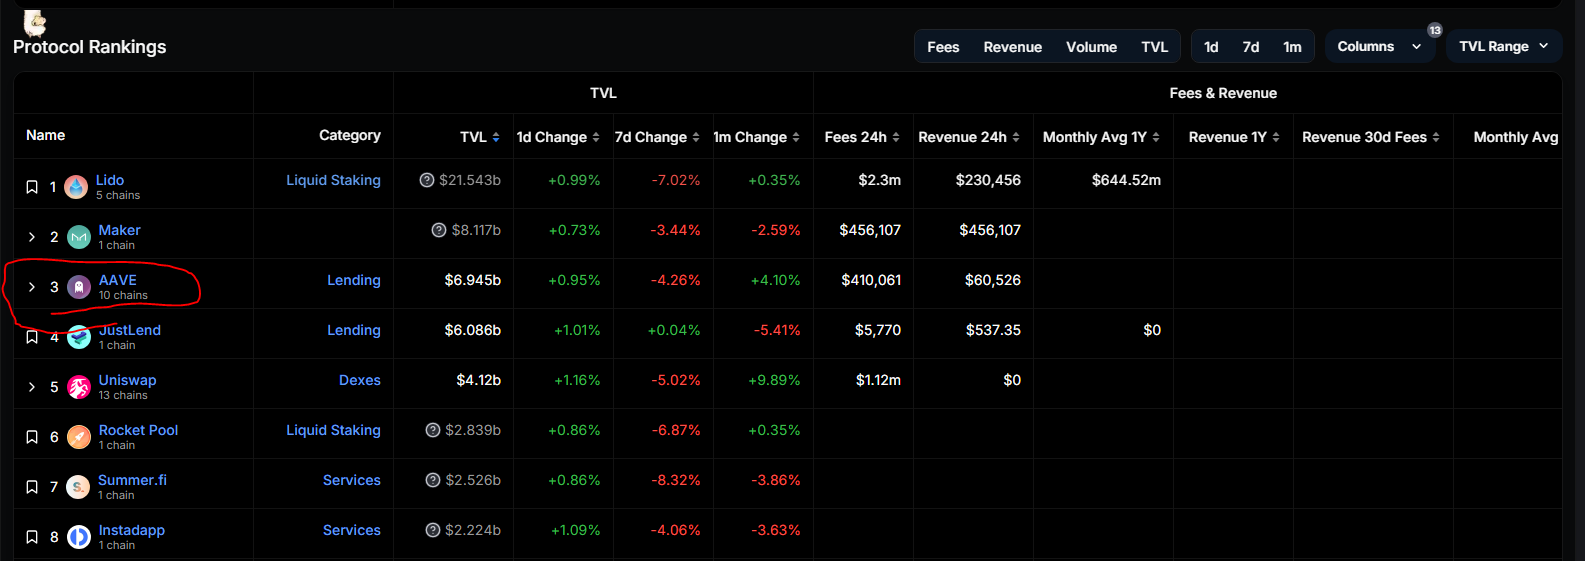Open Services category in Summer.fi row
The image size is (1585, 561).
352,480
